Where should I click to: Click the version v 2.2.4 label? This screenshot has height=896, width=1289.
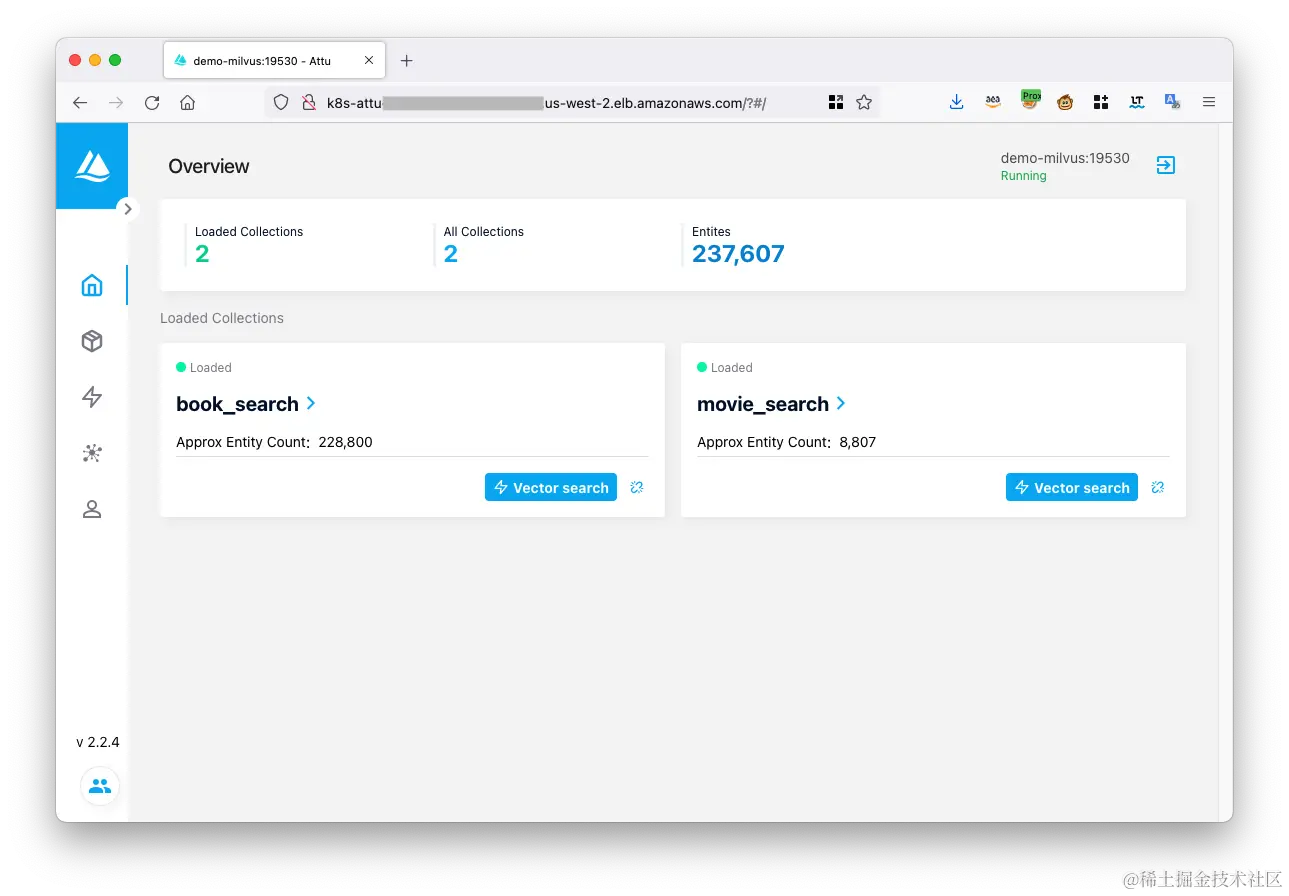pos(98,742)
